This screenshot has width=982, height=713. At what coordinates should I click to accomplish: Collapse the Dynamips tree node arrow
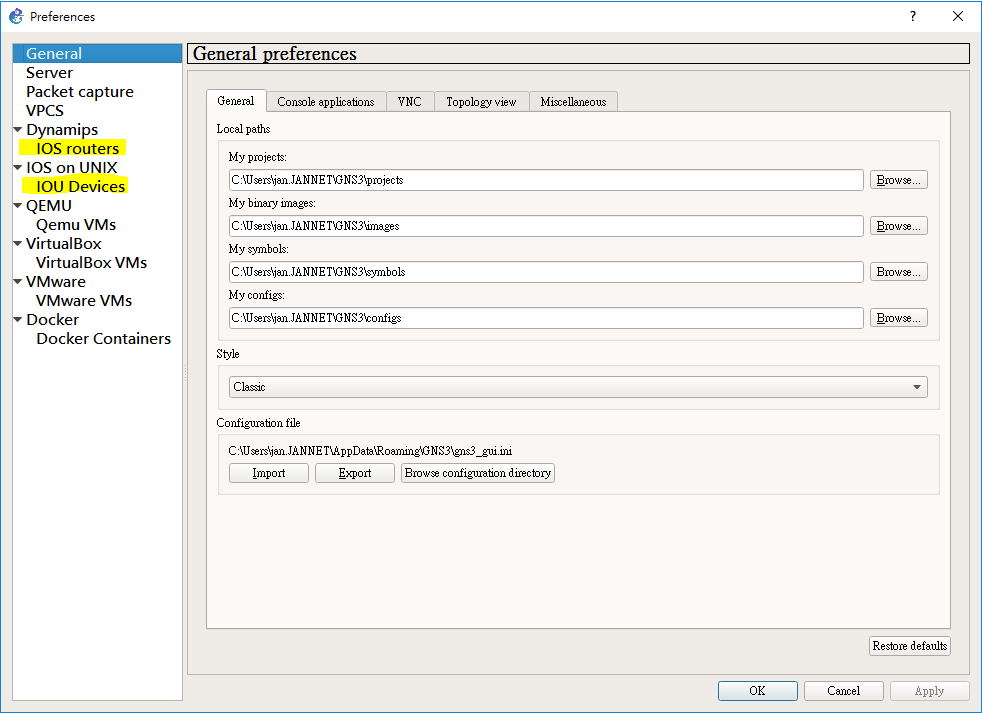[18, 130]
